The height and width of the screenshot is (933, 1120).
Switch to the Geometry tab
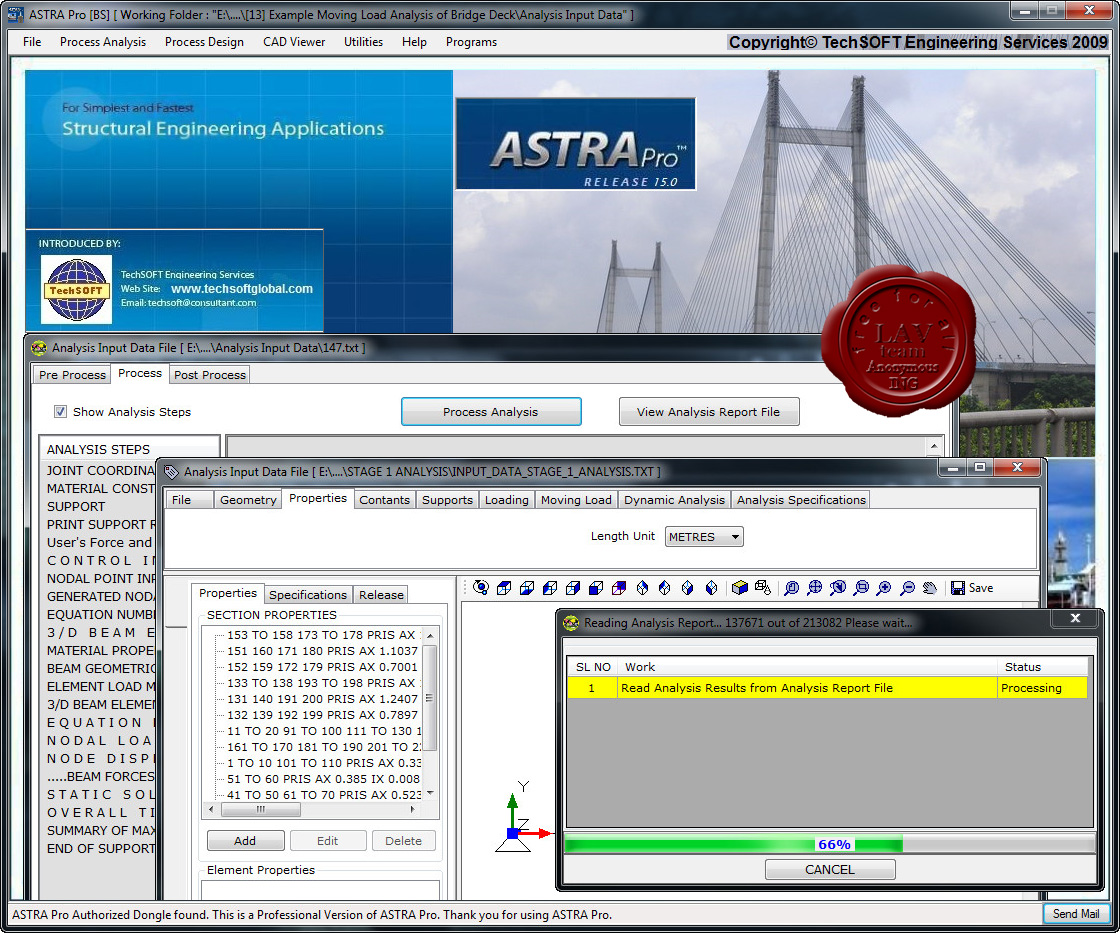tap(248, 499)
